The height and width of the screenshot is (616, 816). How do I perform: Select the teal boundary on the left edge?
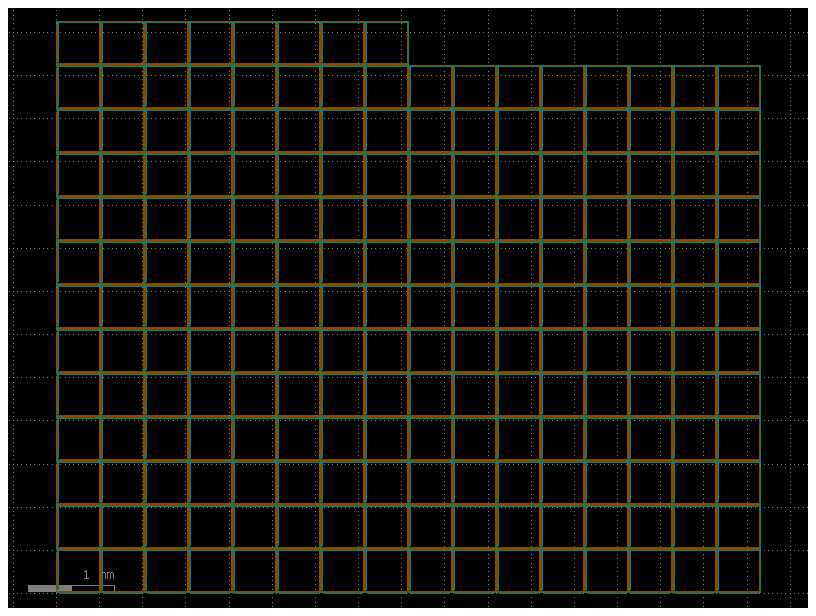click(57, 300)
